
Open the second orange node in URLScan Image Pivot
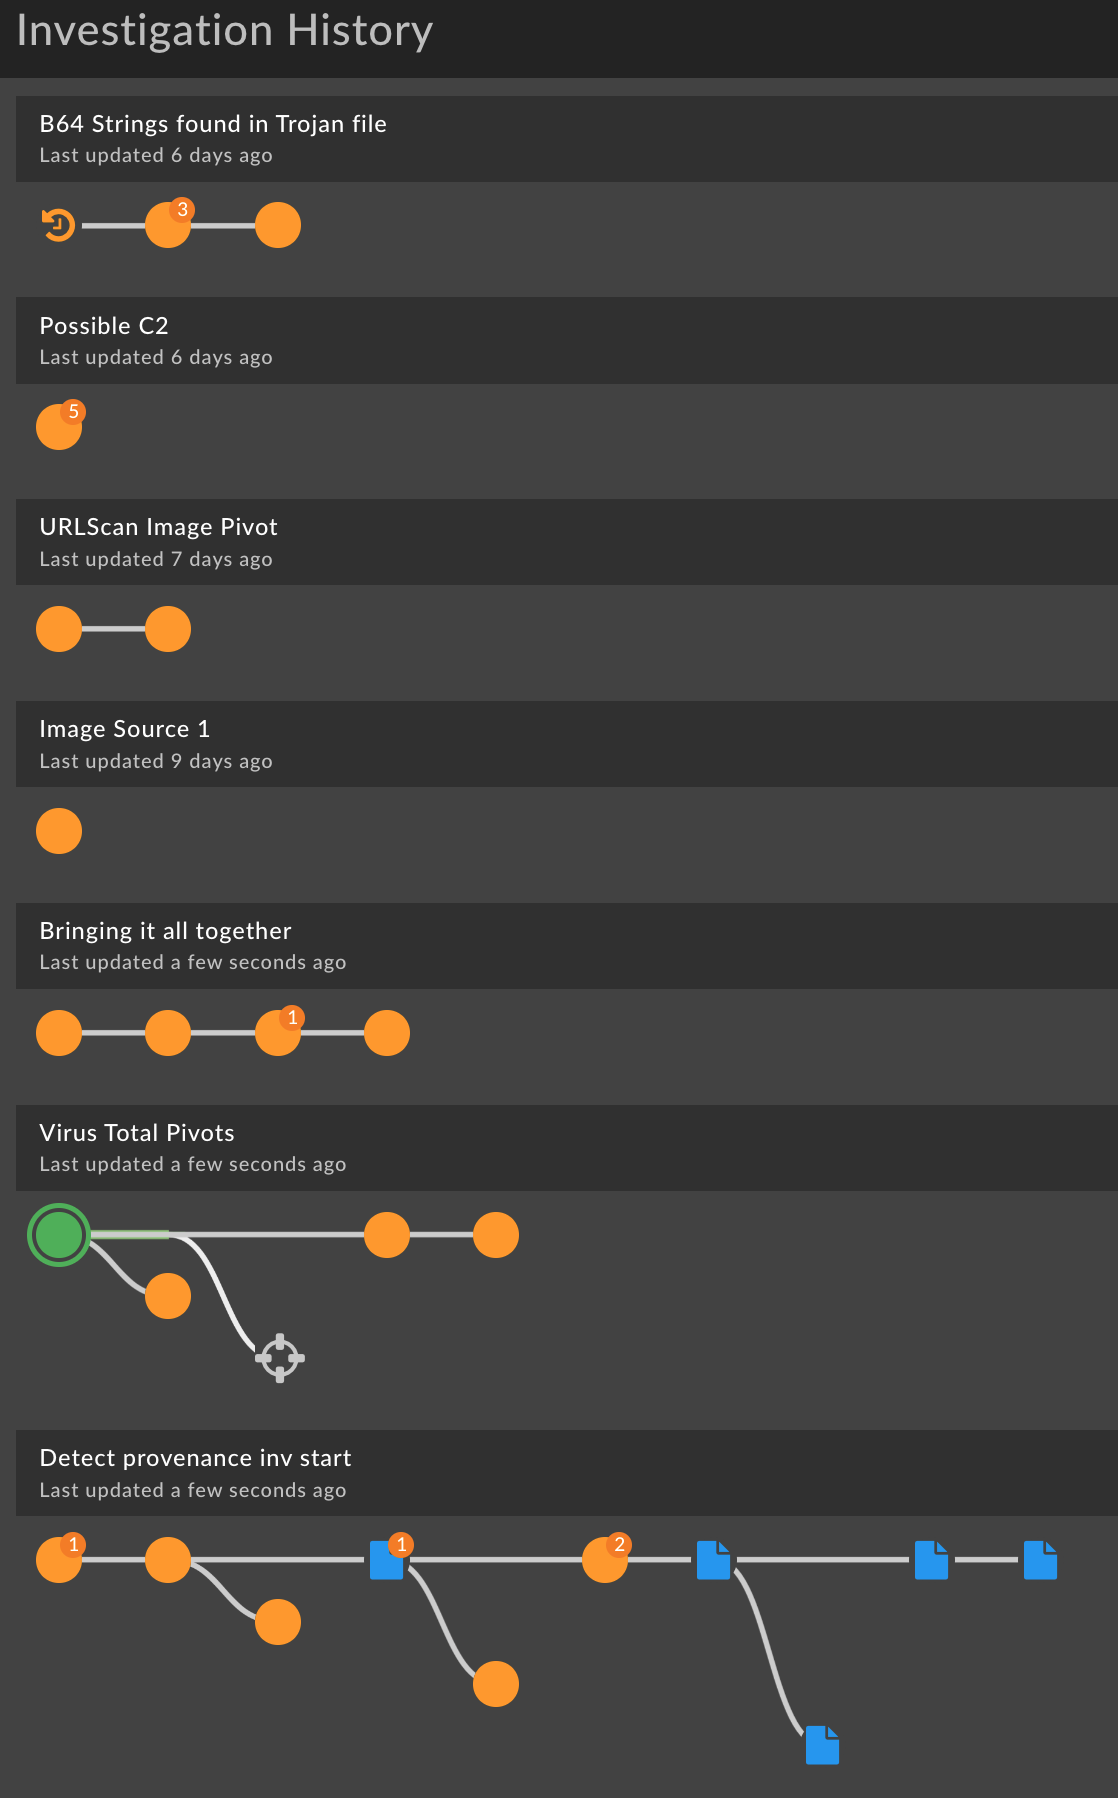[168, 629]
